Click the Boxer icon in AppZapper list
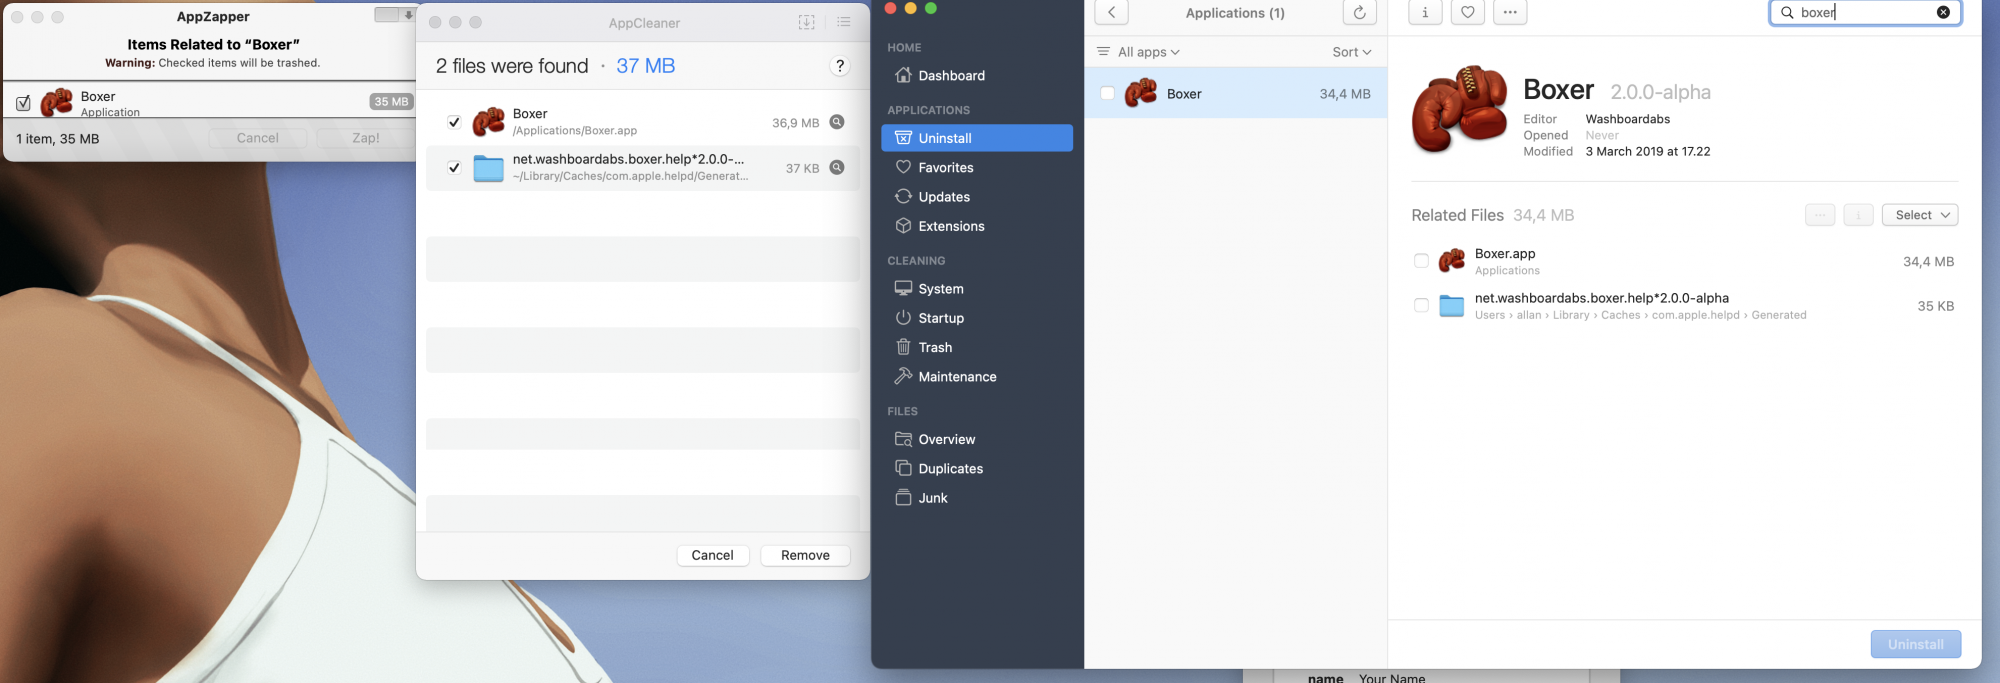Image resolution: width=2000 pixels, height=683 pixels. point(56,102)
